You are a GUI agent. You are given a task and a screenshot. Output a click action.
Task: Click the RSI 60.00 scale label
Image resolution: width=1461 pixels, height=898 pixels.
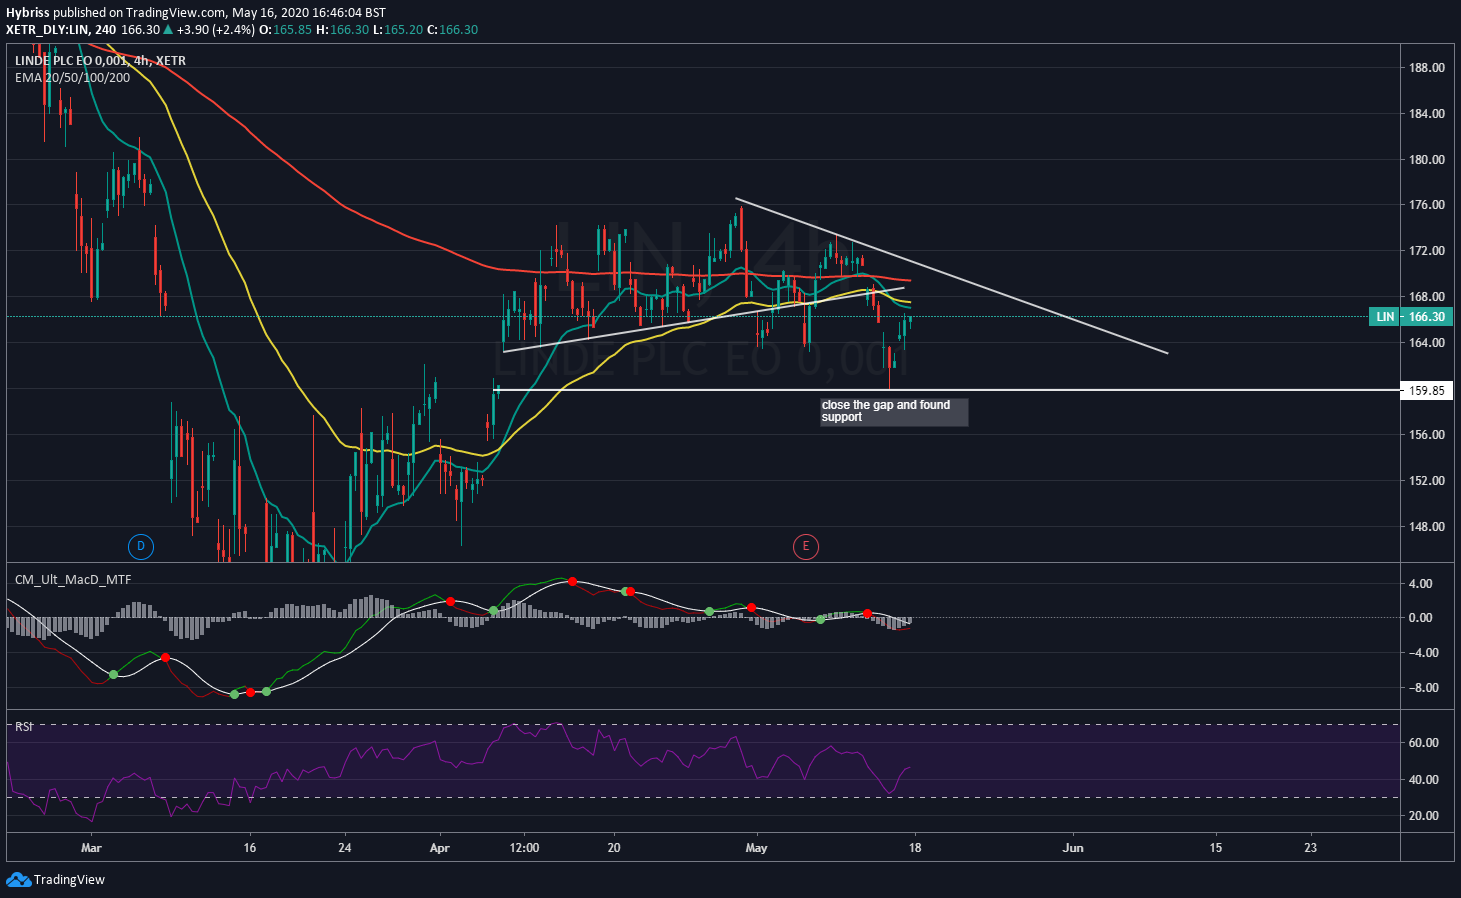coord(1423,743)
